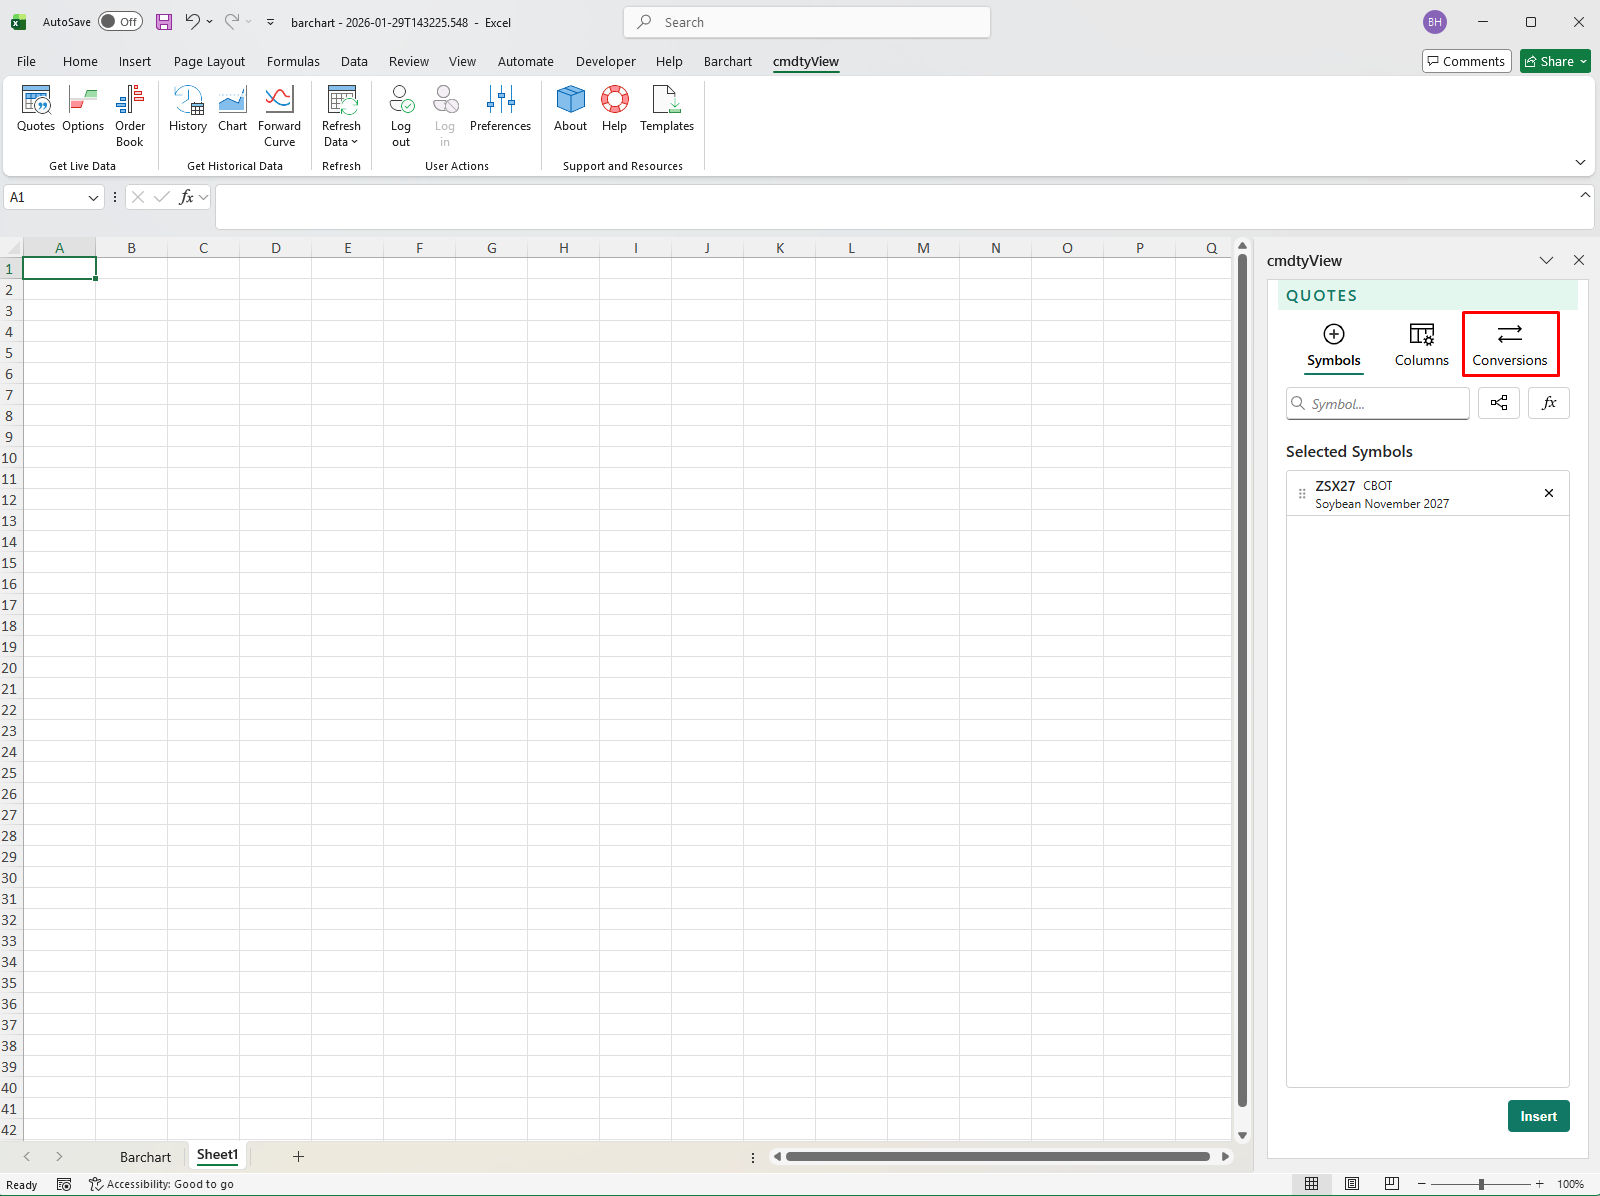Select the Forward Curve icon

[279, 115]
